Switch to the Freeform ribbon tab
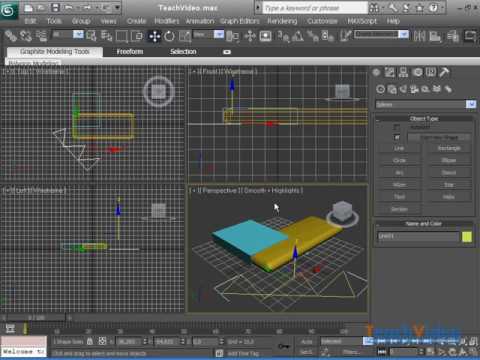The image size is (480, 360). (x=130, y=52)
